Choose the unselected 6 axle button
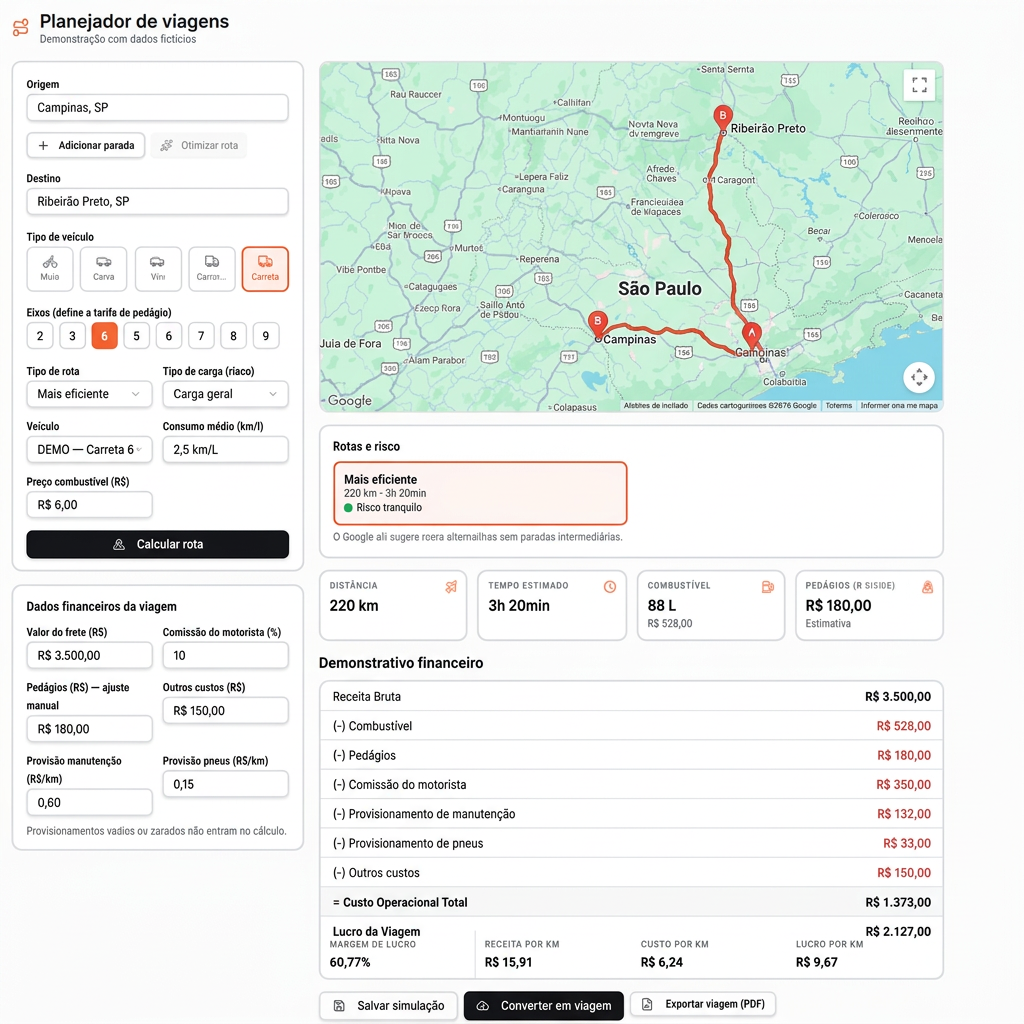The height and width of the screenshot is (1024, 1024). [168, 336]
